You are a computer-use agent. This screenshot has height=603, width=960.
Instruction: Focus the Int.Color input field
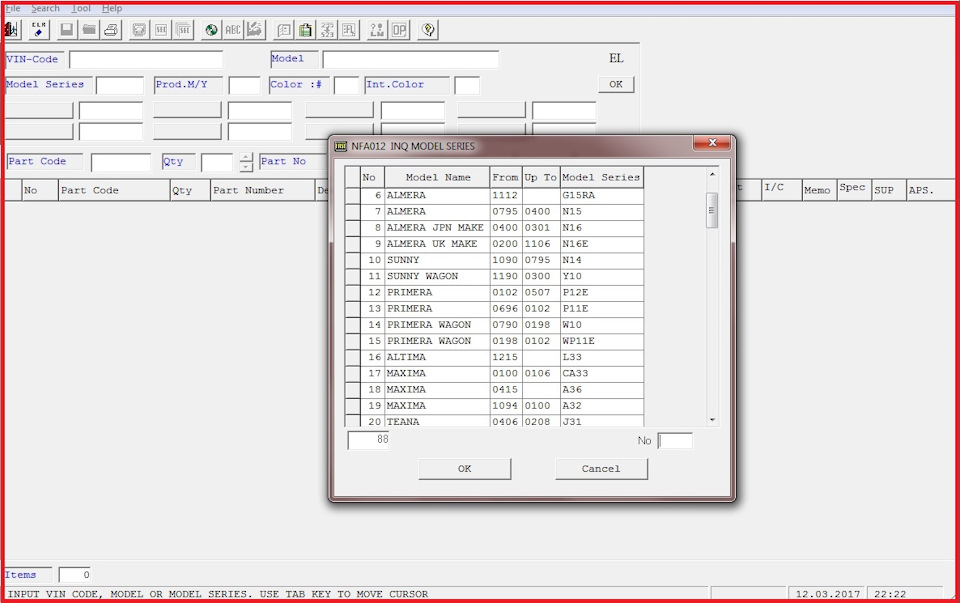[x=467, y=85]
